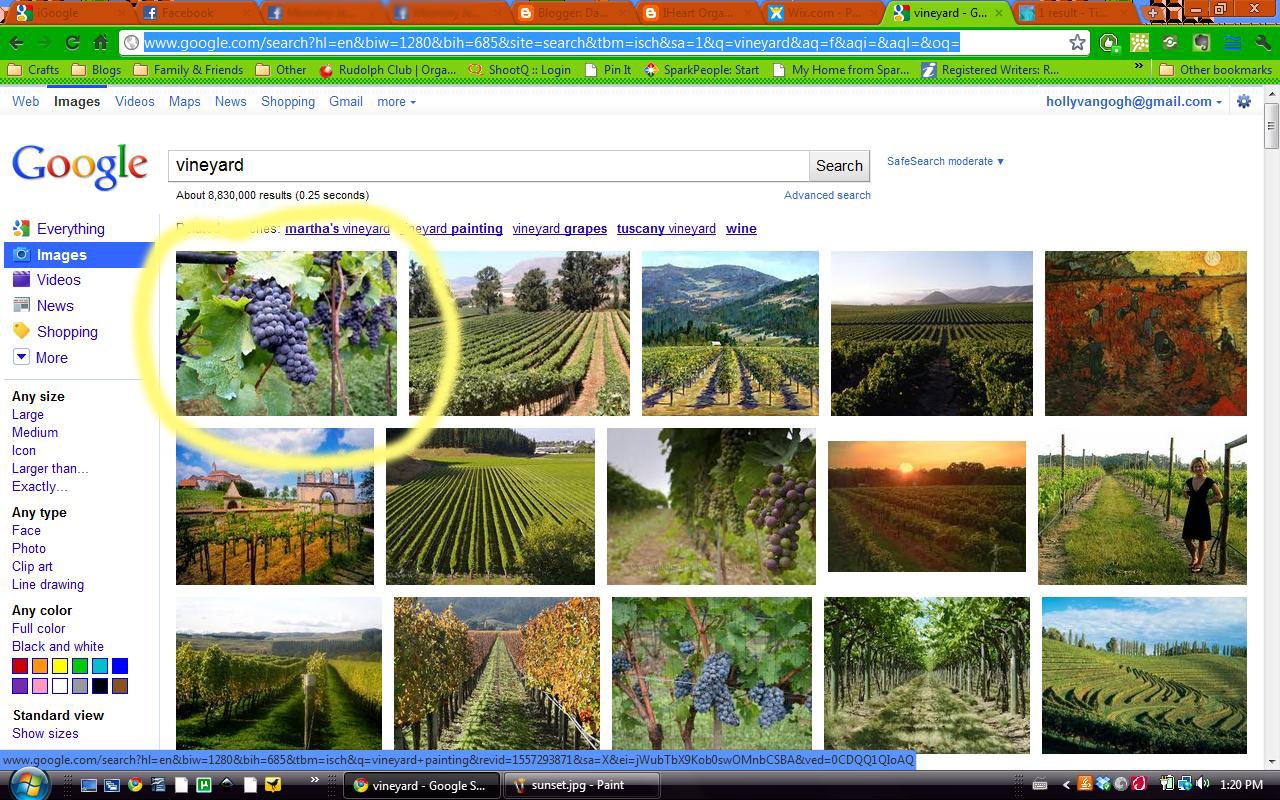Filter by Line drawing type
The height and width of the screenshot is (800, 1280).
(x=48, y=585)
